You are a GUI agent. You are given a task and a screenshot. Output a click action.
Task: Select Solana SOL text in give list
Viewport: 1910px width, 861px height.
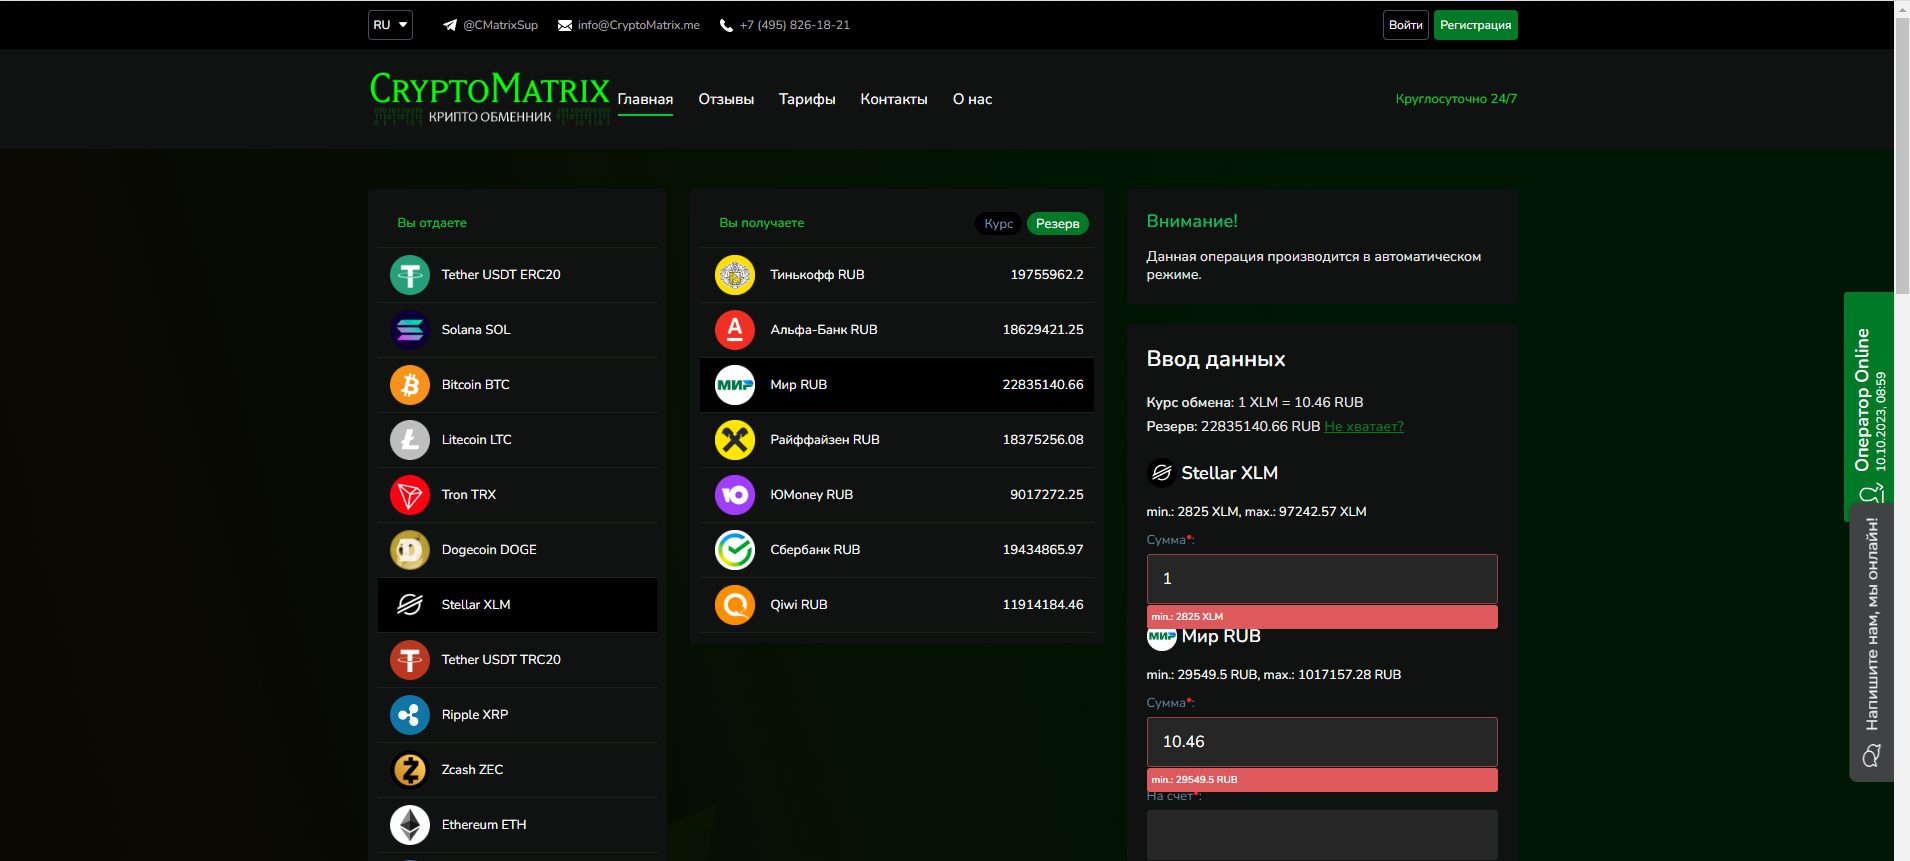tap(476, 330)
